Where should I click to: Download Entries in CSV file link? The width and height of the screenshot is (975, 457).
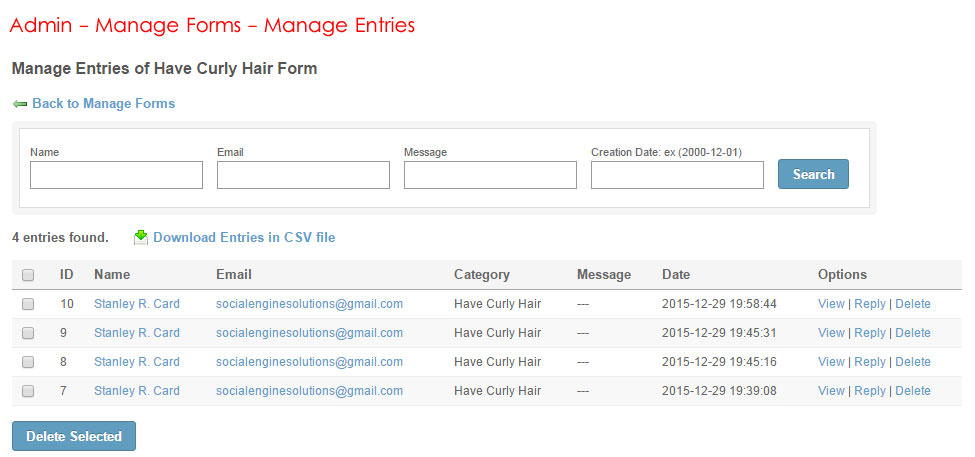[x=244, y=238]
